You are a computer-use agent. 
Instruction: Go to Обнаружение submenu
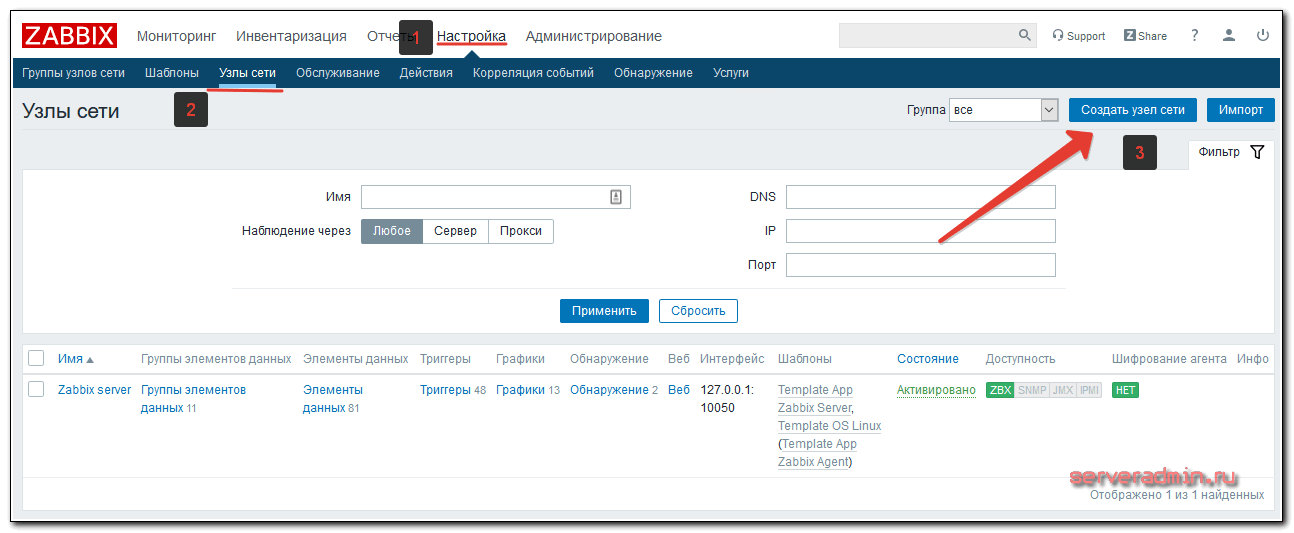[653, 73]
